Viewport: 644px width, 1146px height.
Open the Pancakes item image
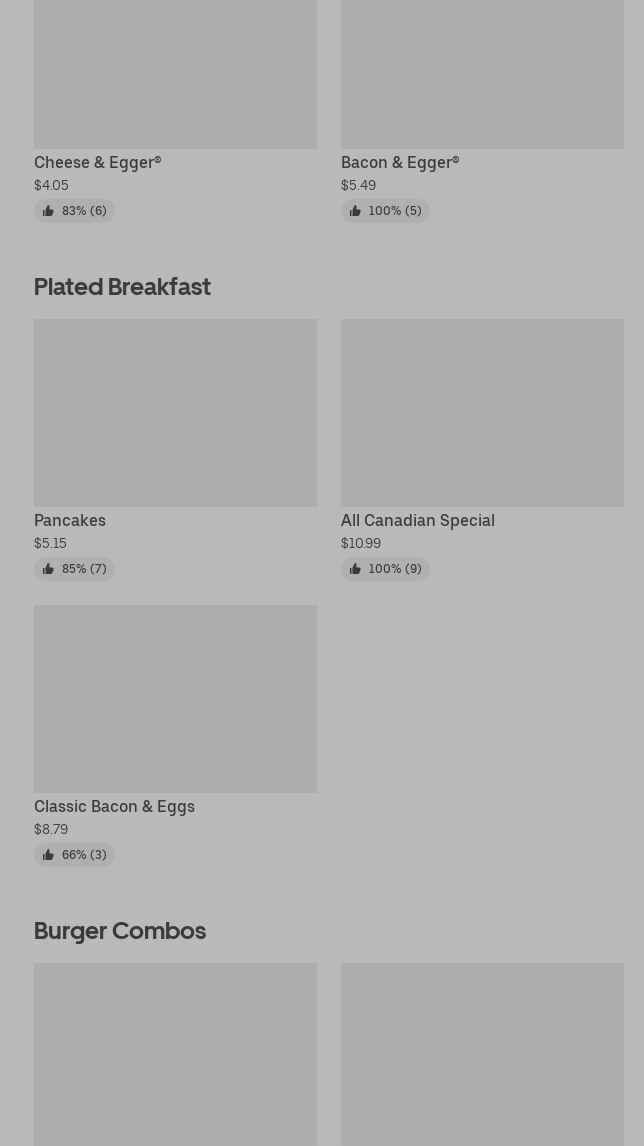click(175, 412)
